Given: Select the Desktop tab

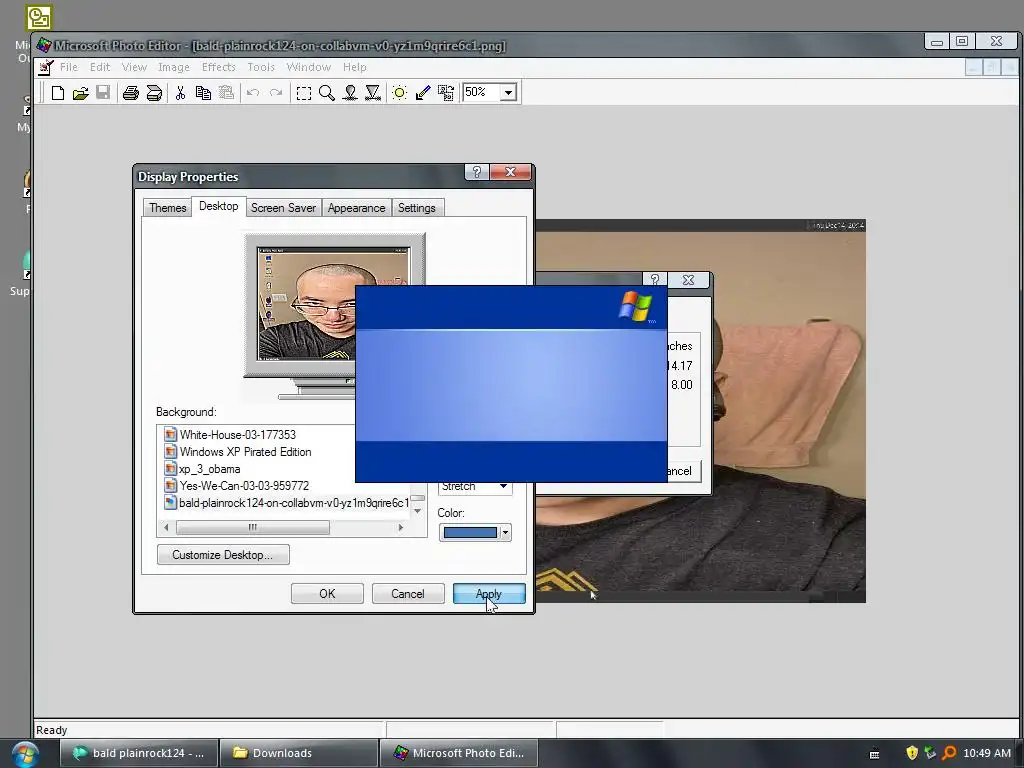Looking at the screenshot, I should click(219, 206).
